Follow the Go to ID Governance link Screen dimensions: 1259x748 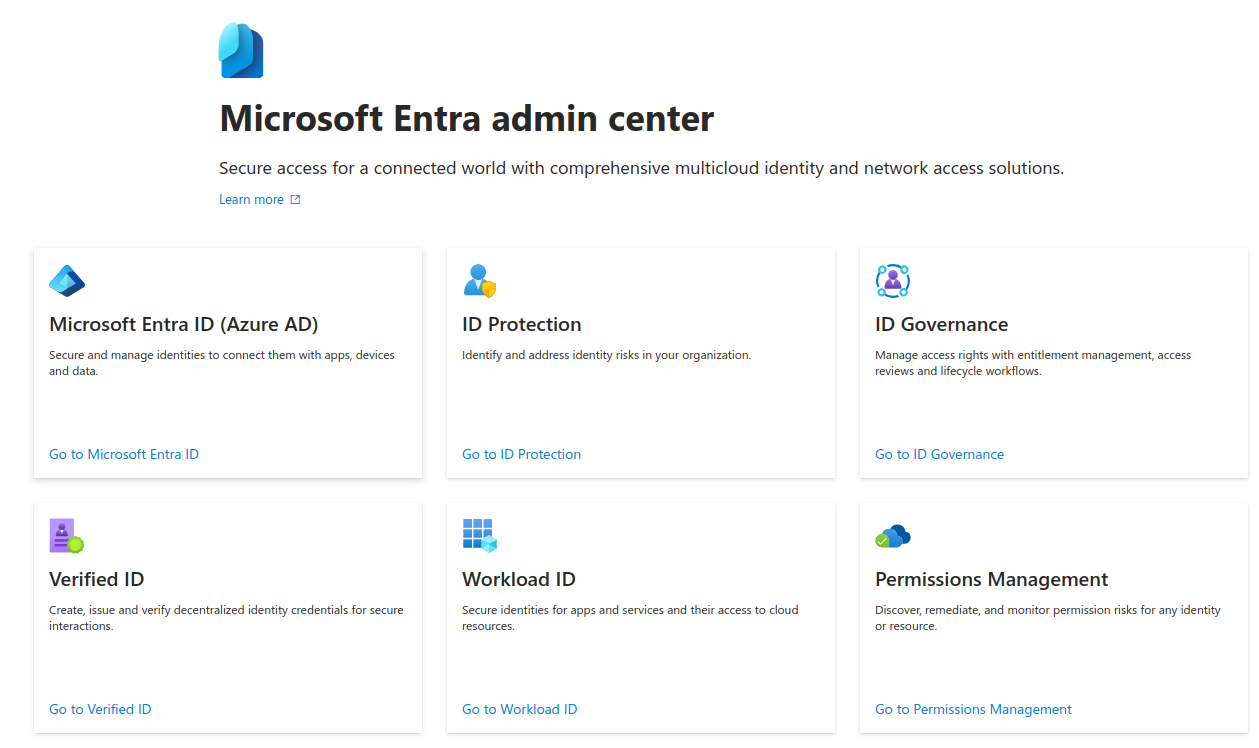[x=939, y=454]
